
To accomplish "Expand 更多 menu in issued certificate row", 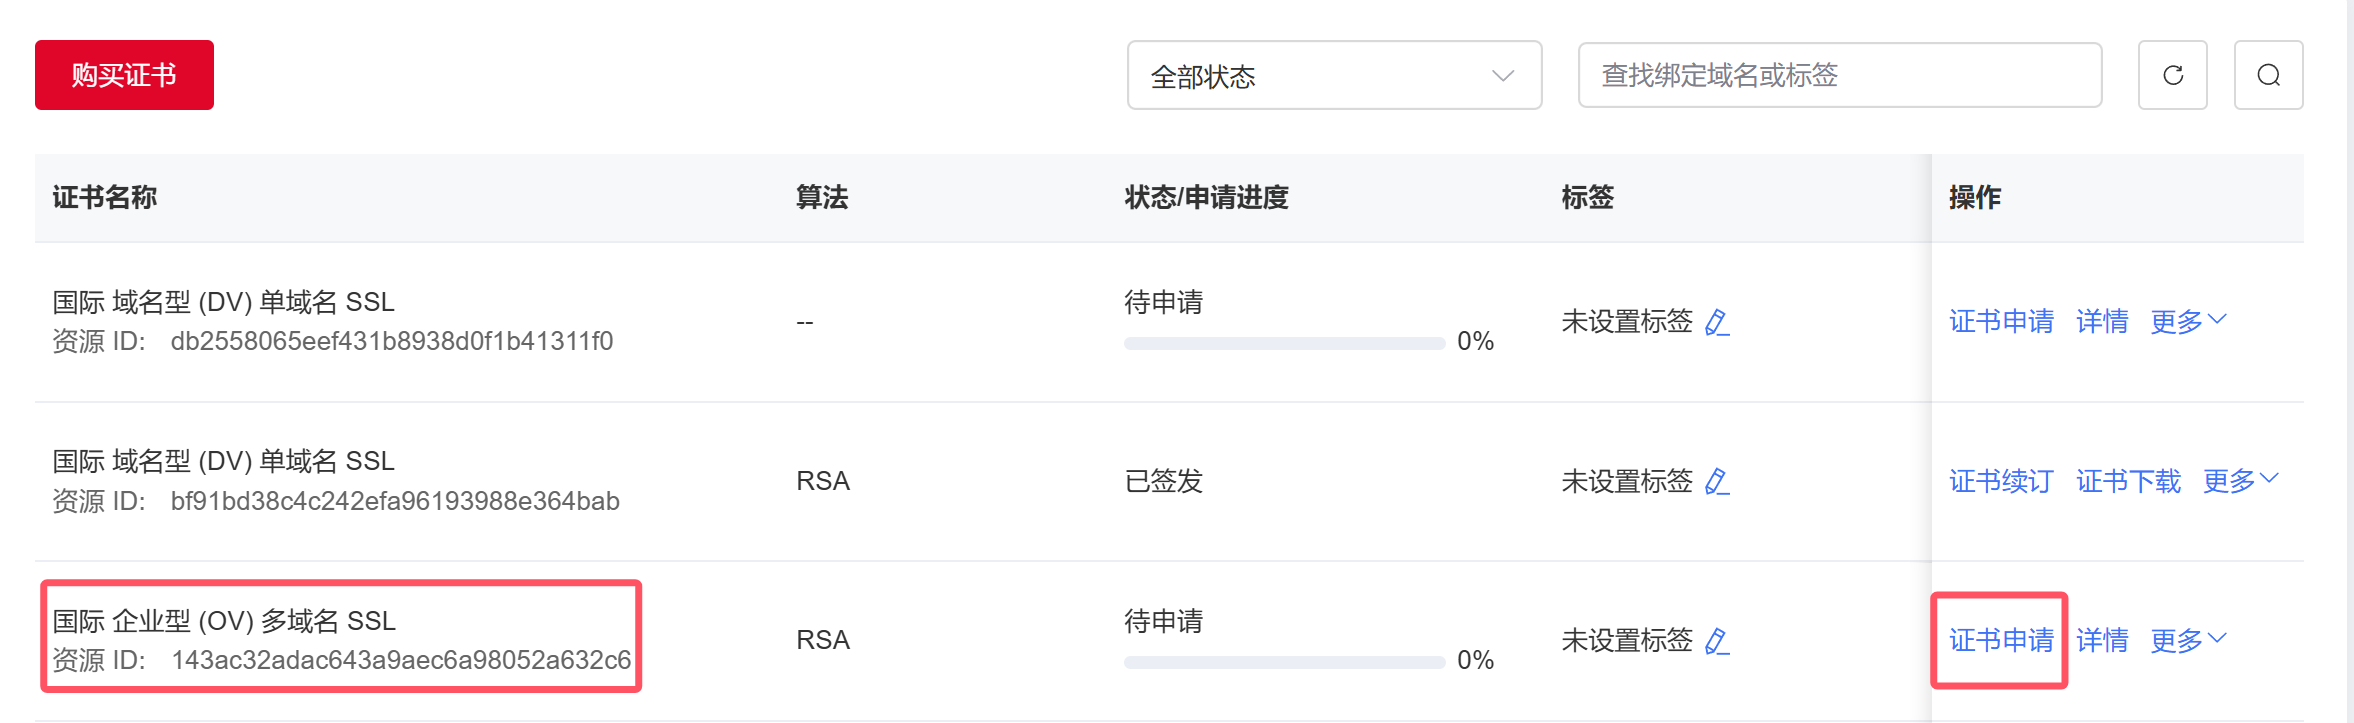I will (x=2241, y=481).
